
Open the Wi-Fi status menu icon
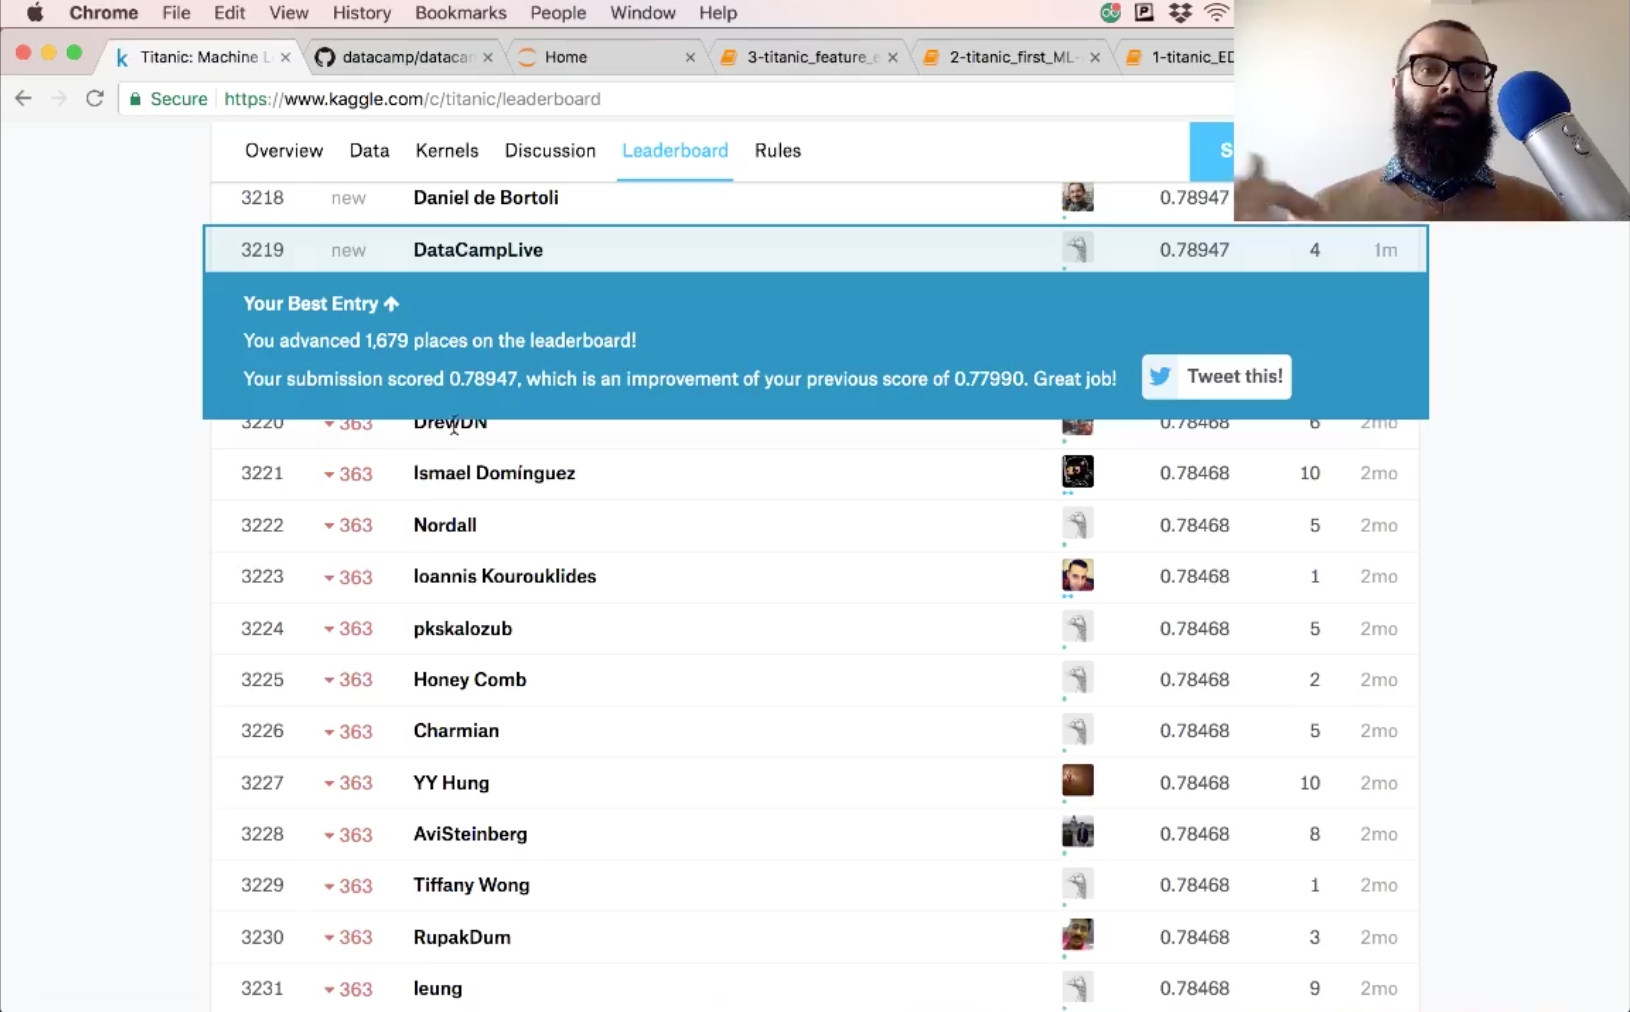[1216, 13]
